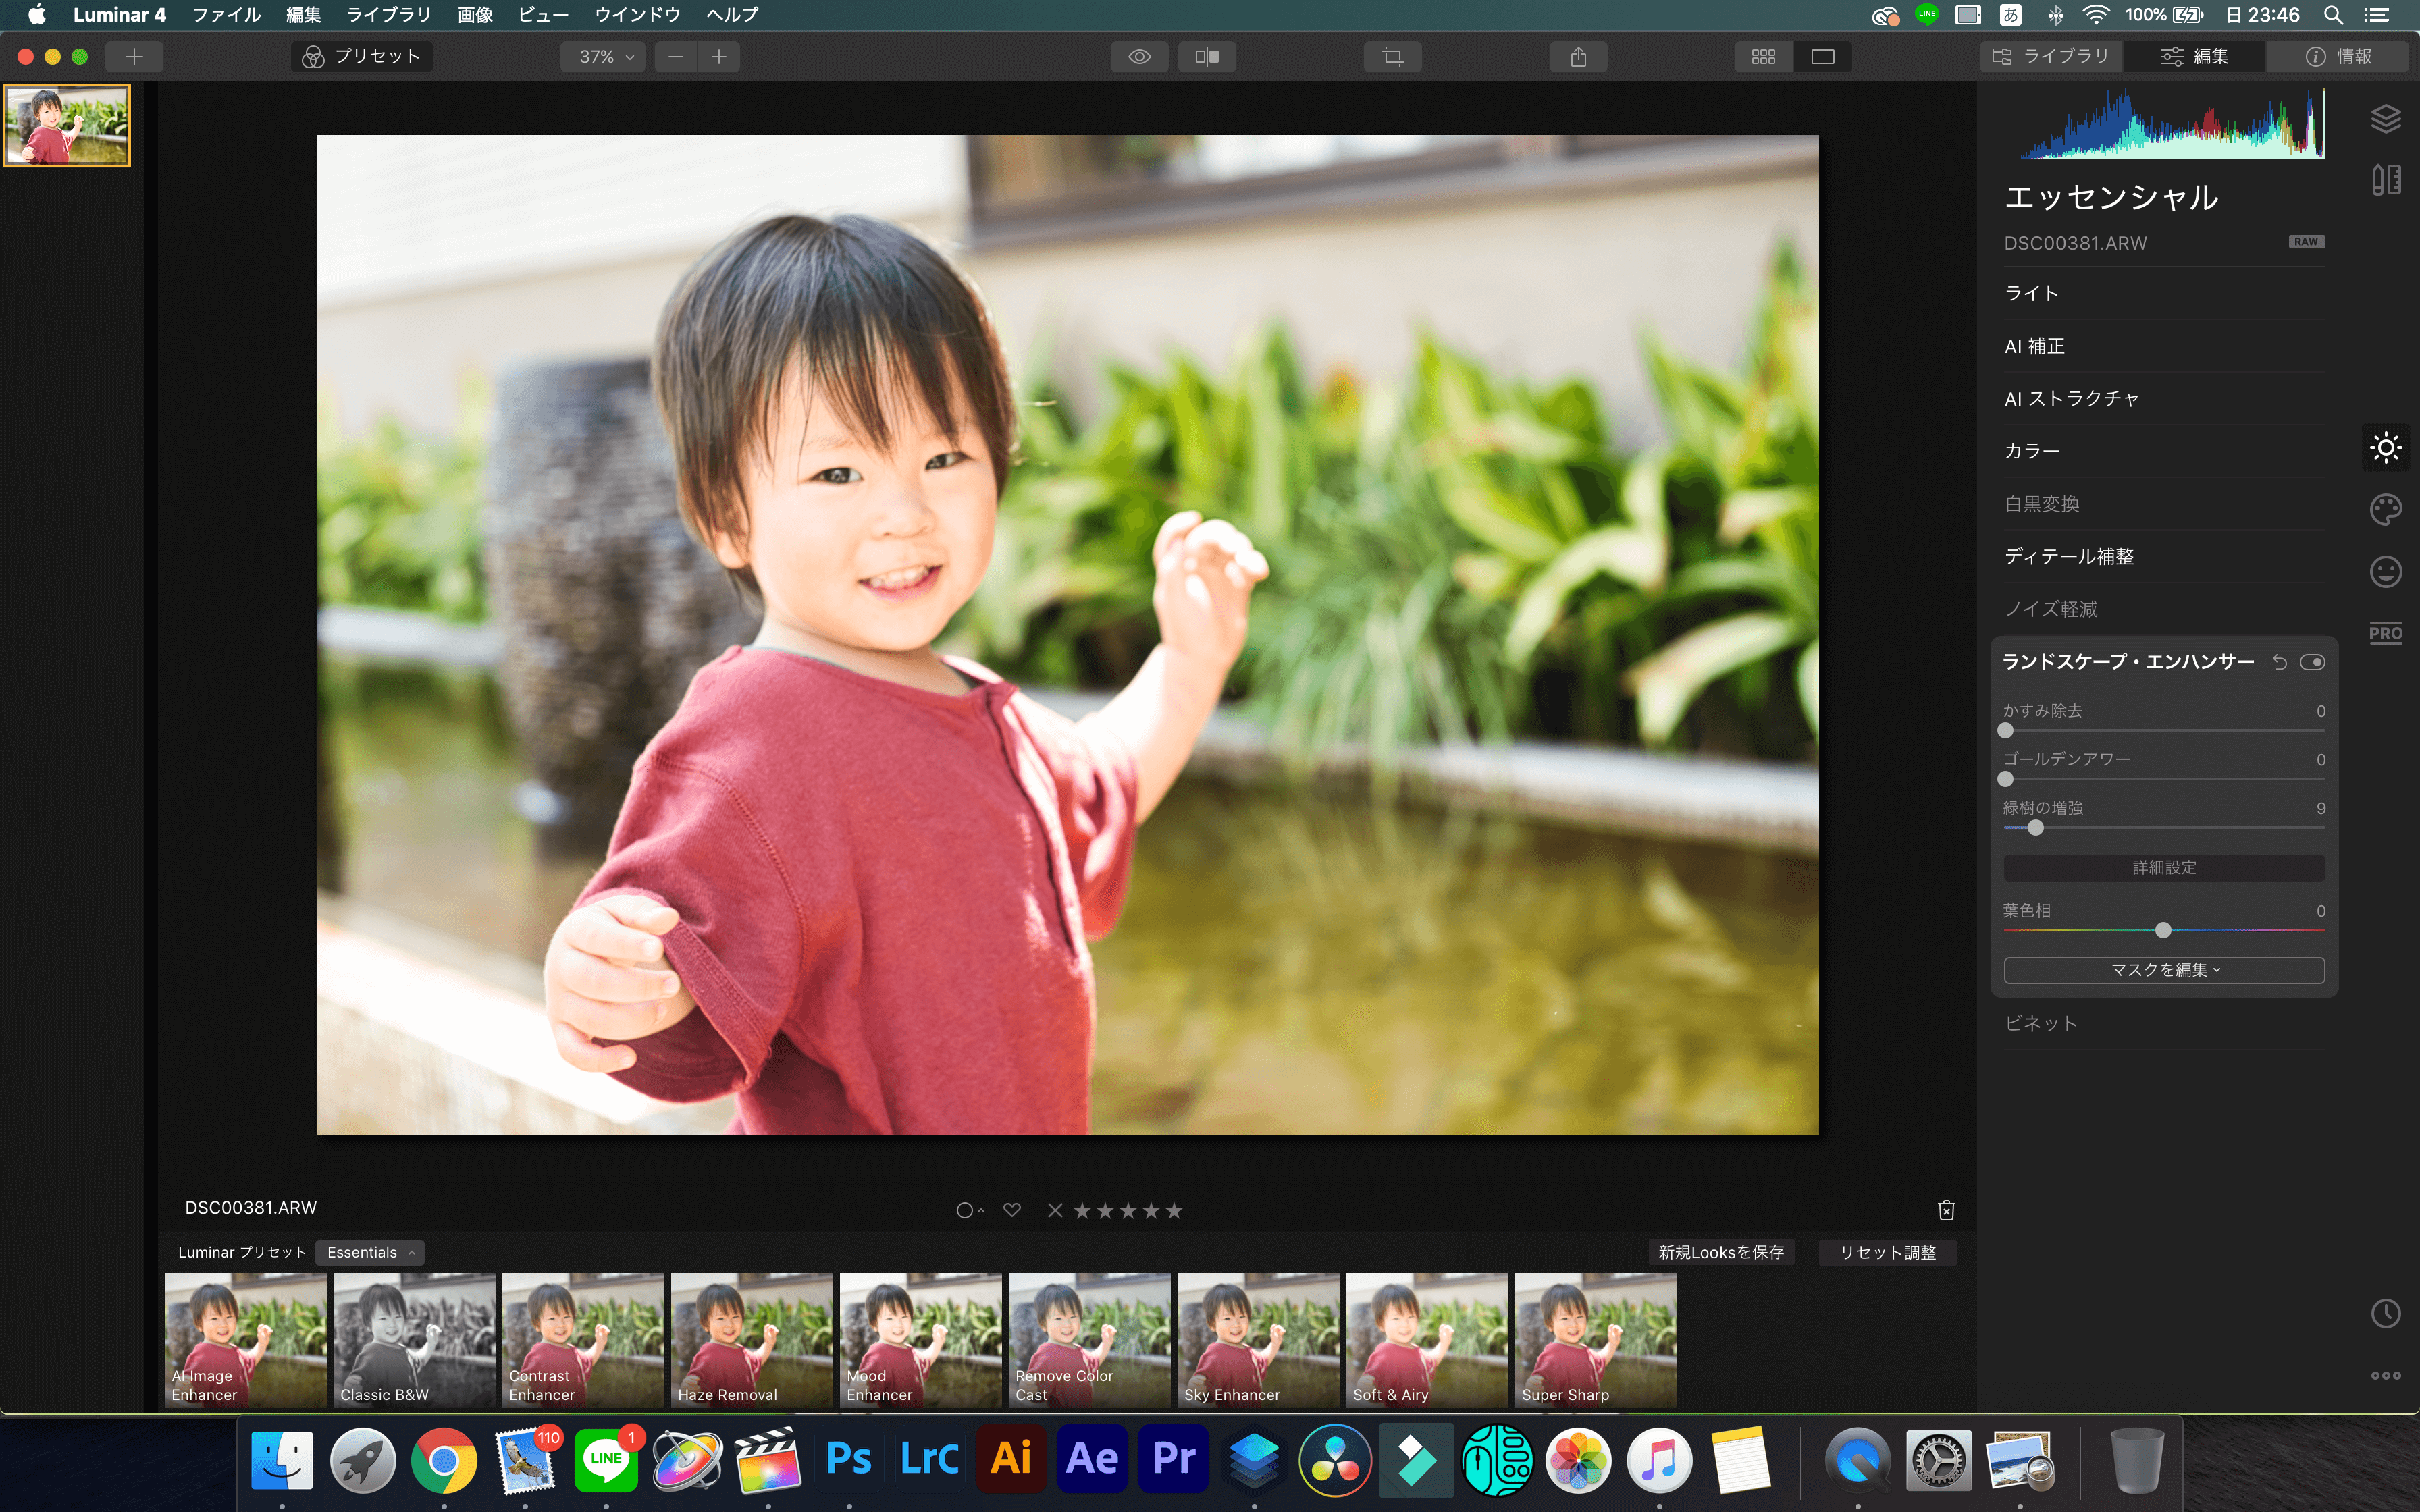
Task: Switch to gallery grid view
Action: click(x=1763, y=57)
